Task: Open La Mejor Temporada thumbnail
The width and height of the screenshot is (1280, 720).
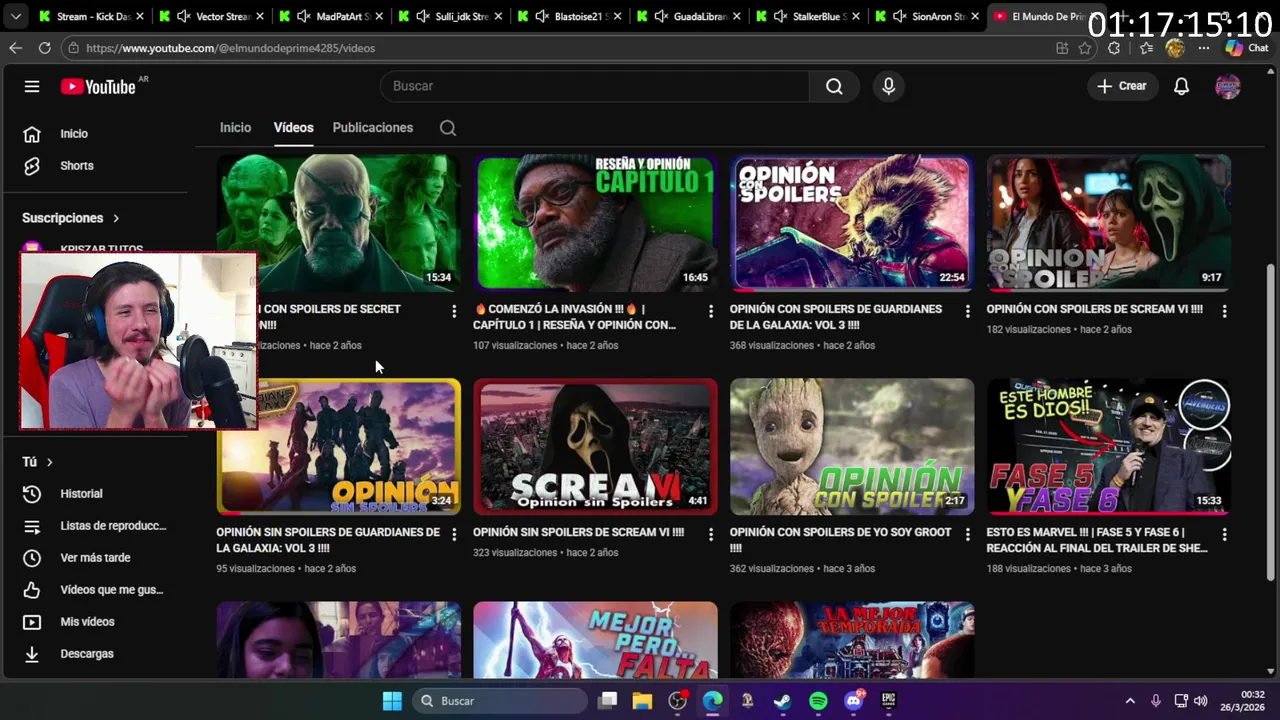Action: pos(852,641)
